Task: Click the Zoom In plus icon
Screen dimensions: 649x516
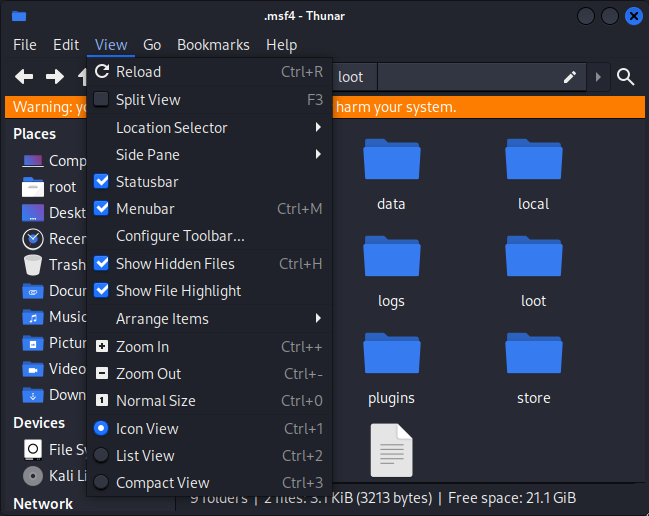Action: click(102, 346)
